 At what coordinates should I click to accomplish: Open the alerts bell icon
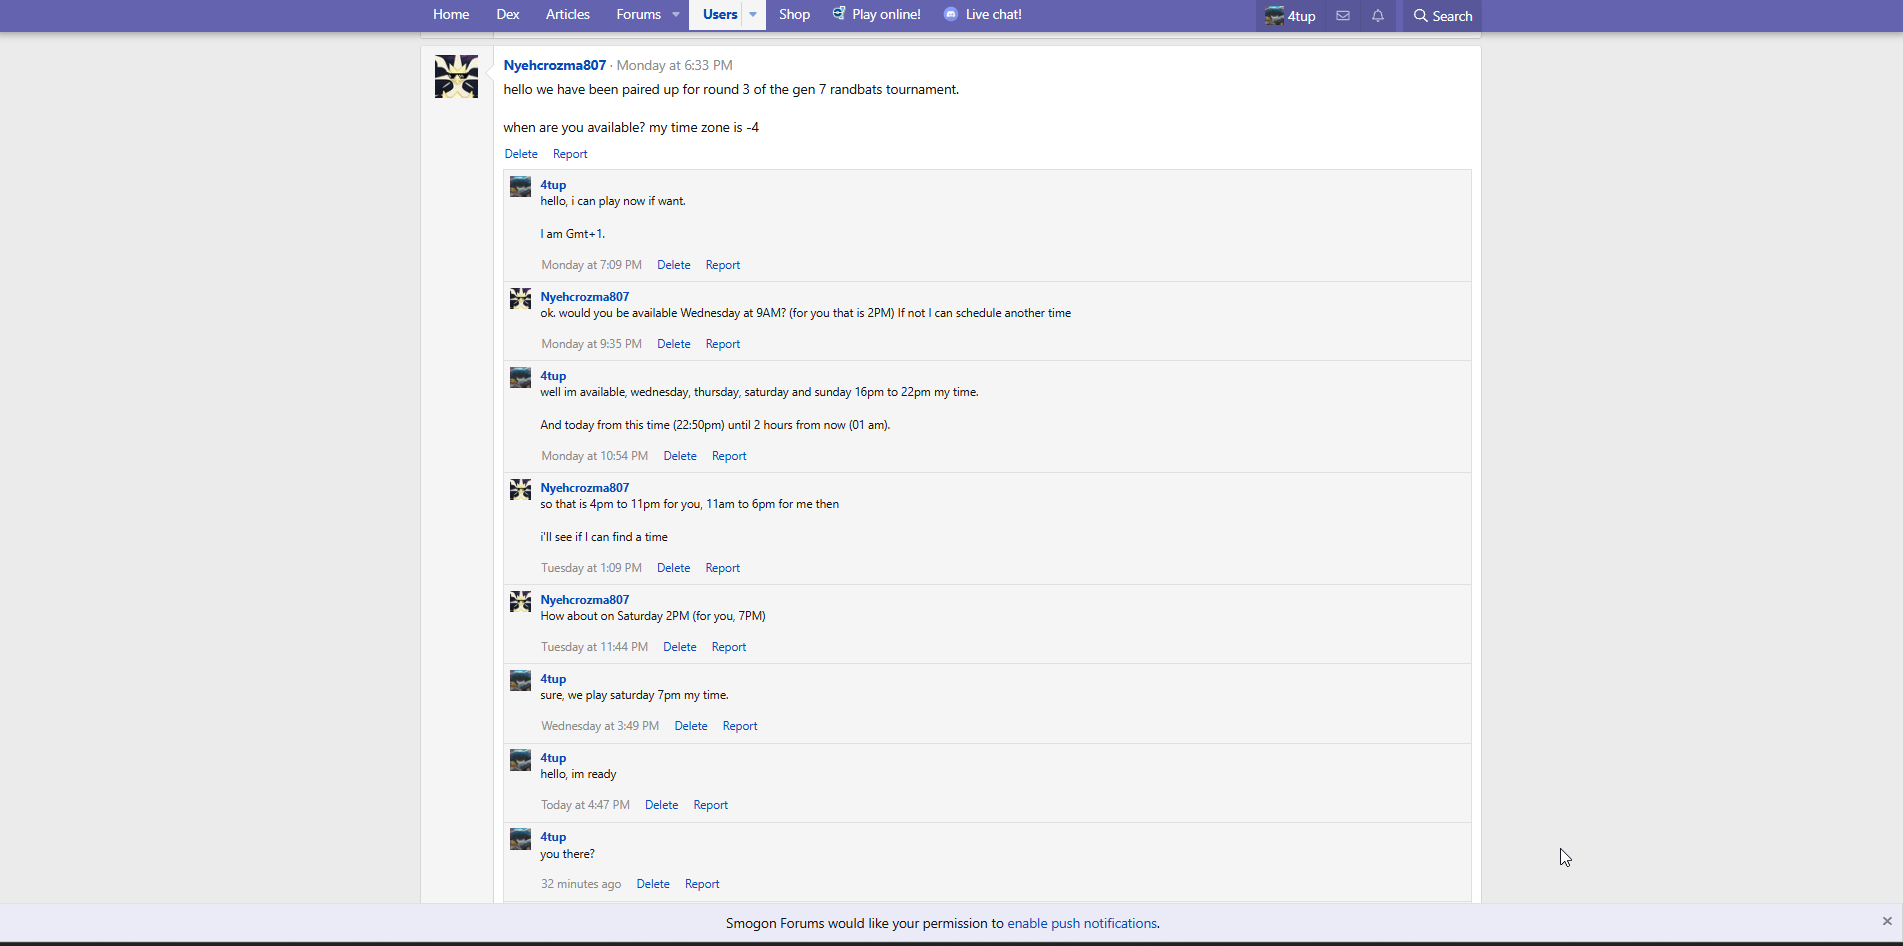tap(1378, 16)
